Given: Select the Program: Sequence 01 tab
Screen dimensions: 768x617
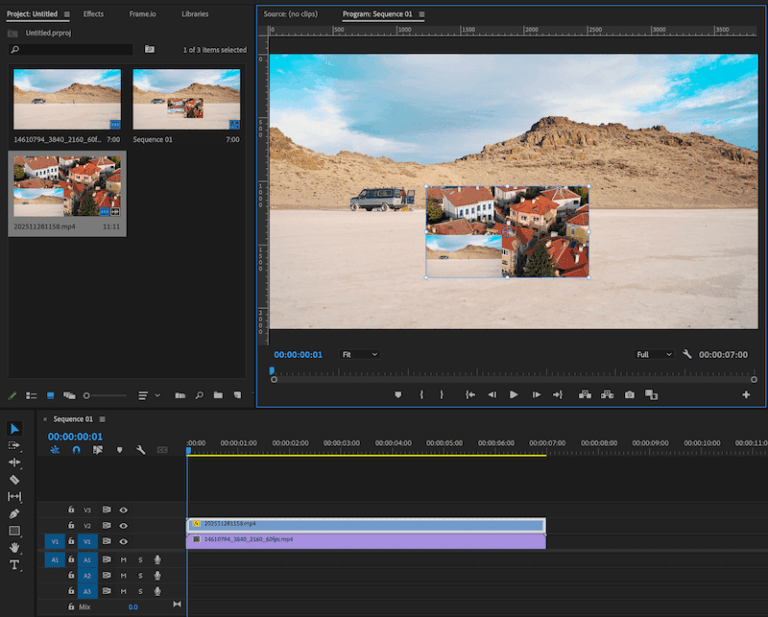Looking at the screenshot, I should [x=377, y=14].
